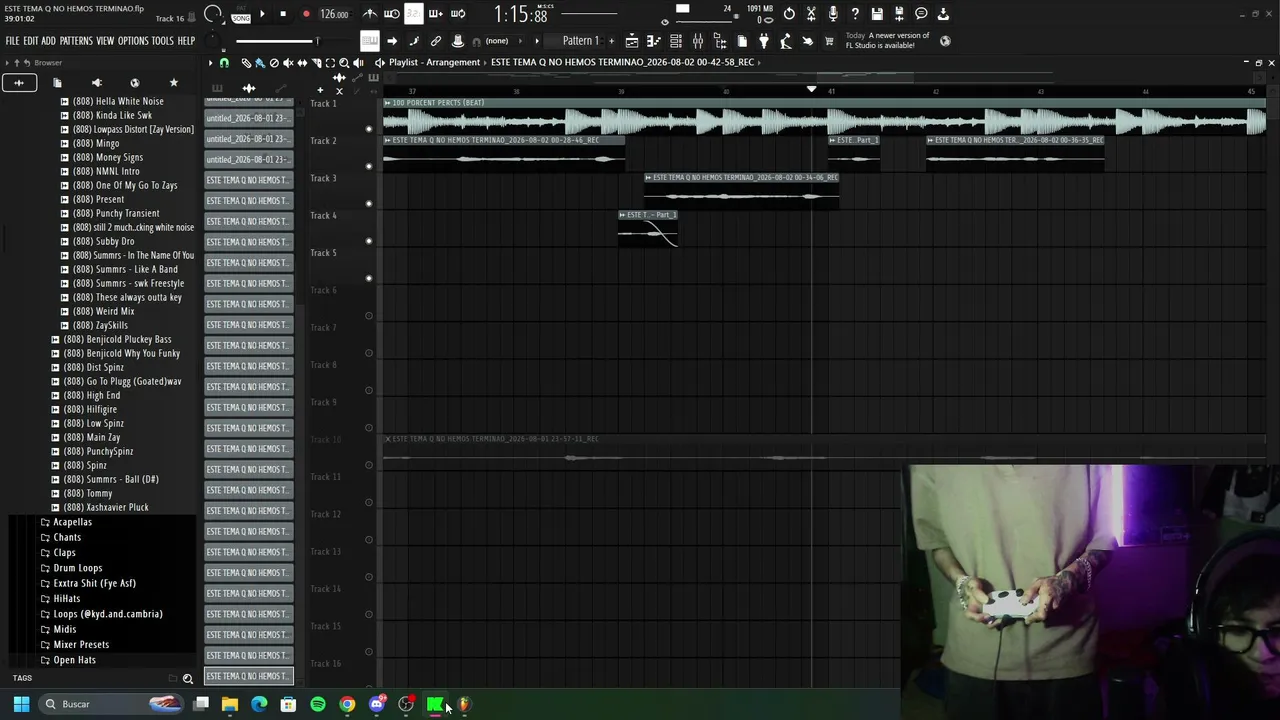This screenshot has width=1280, height=720.
Task: Expand the Acapellas folder
Action: (72, 522)
